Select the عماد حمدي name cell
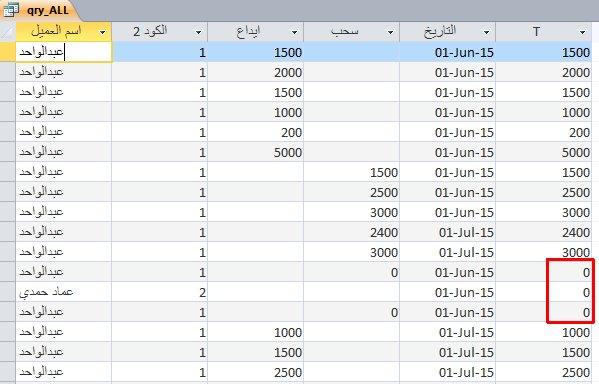 point(64,292)
